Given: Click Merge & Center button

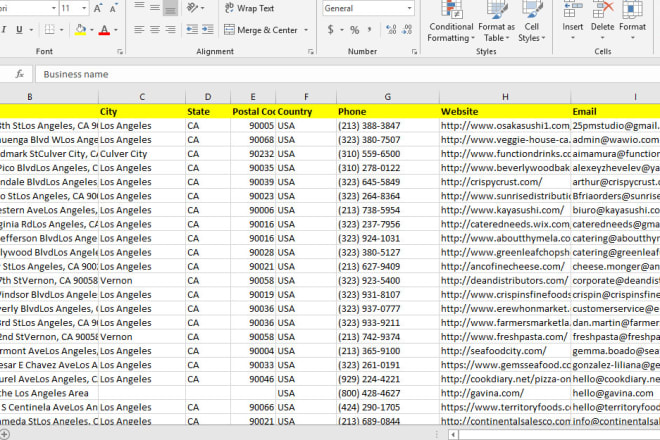Looking at the screenshot, I should pos(261,30).
